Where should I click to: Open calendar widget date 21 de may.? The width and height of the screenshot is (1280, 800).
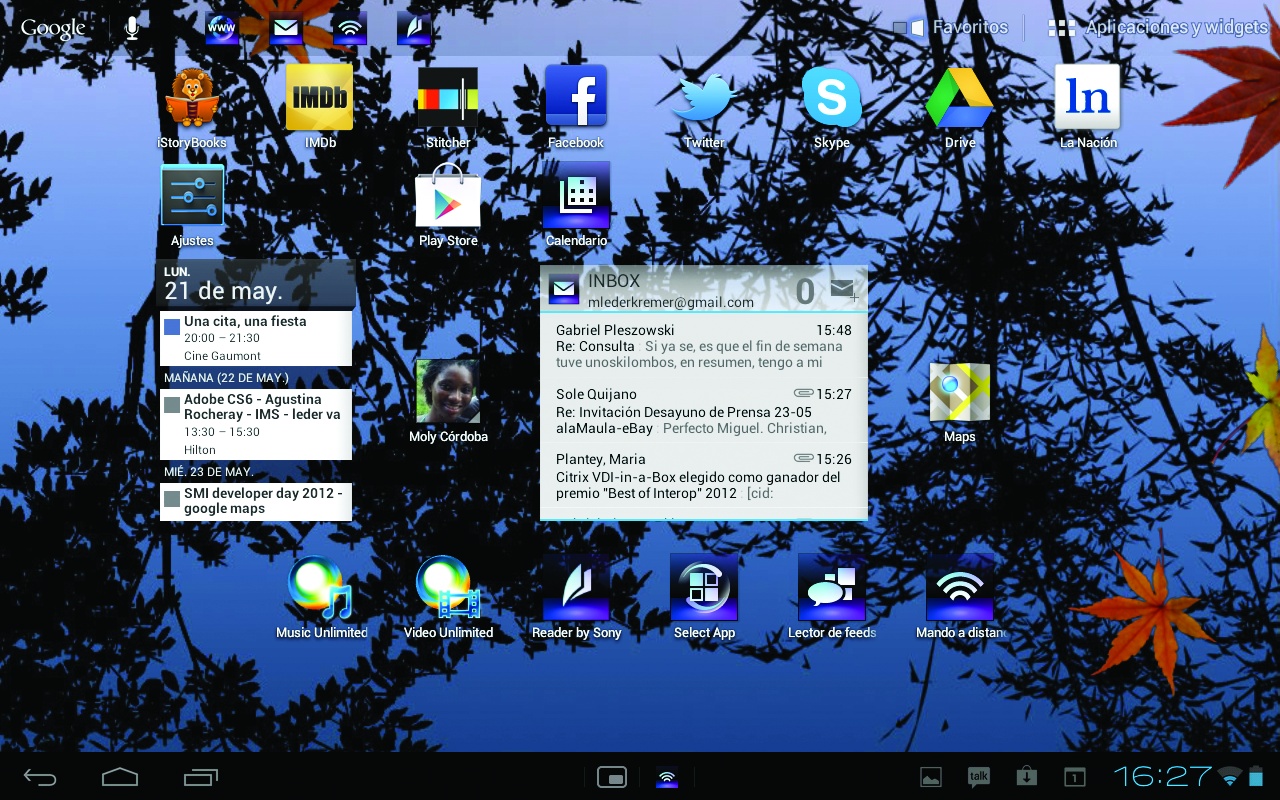tap(256, 283)
